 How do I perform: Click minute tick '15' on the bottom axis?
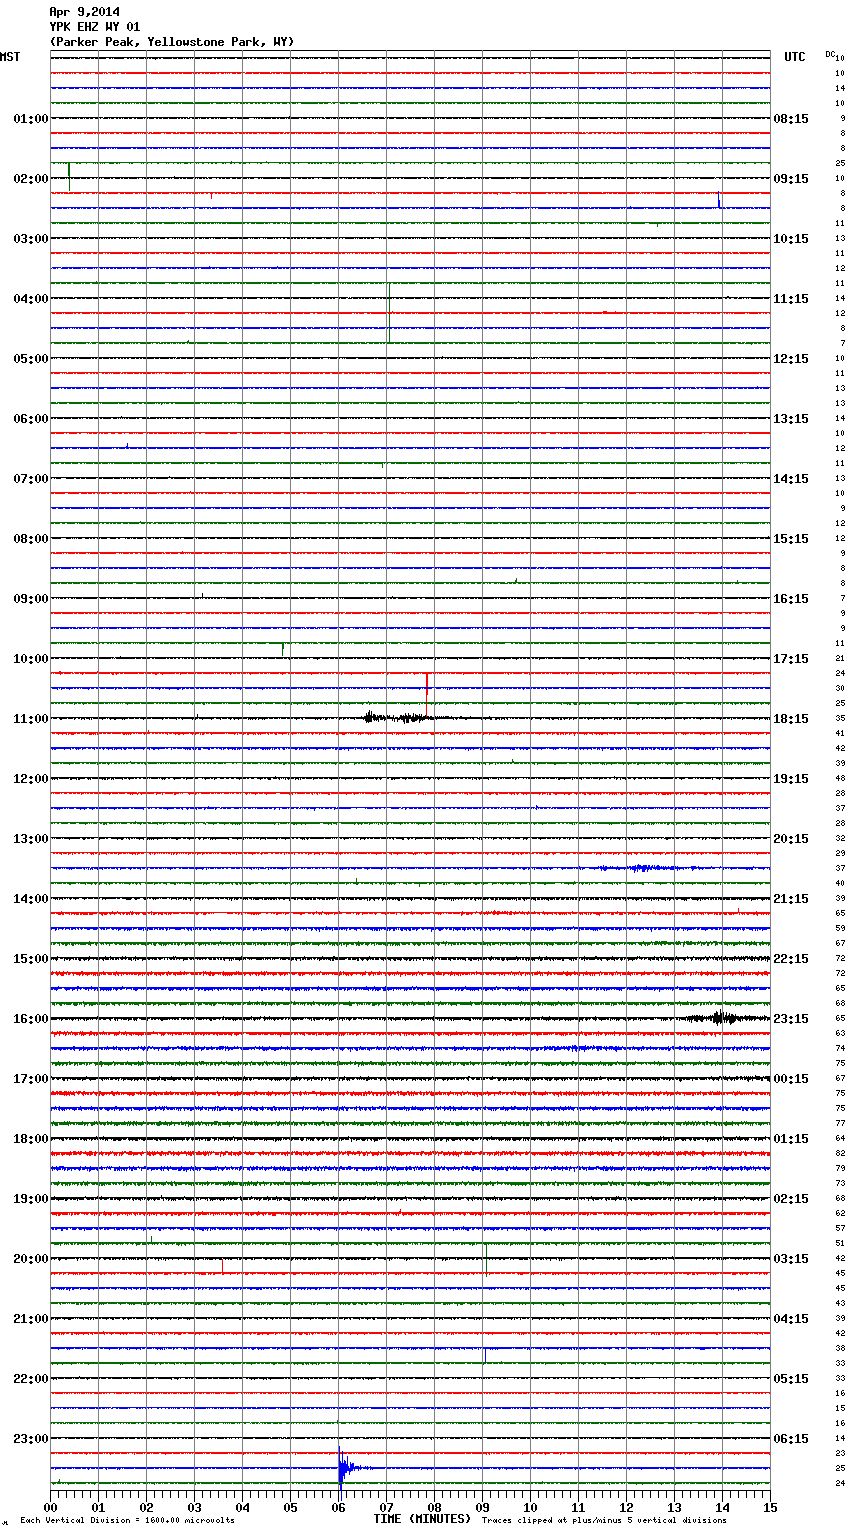770,1507
